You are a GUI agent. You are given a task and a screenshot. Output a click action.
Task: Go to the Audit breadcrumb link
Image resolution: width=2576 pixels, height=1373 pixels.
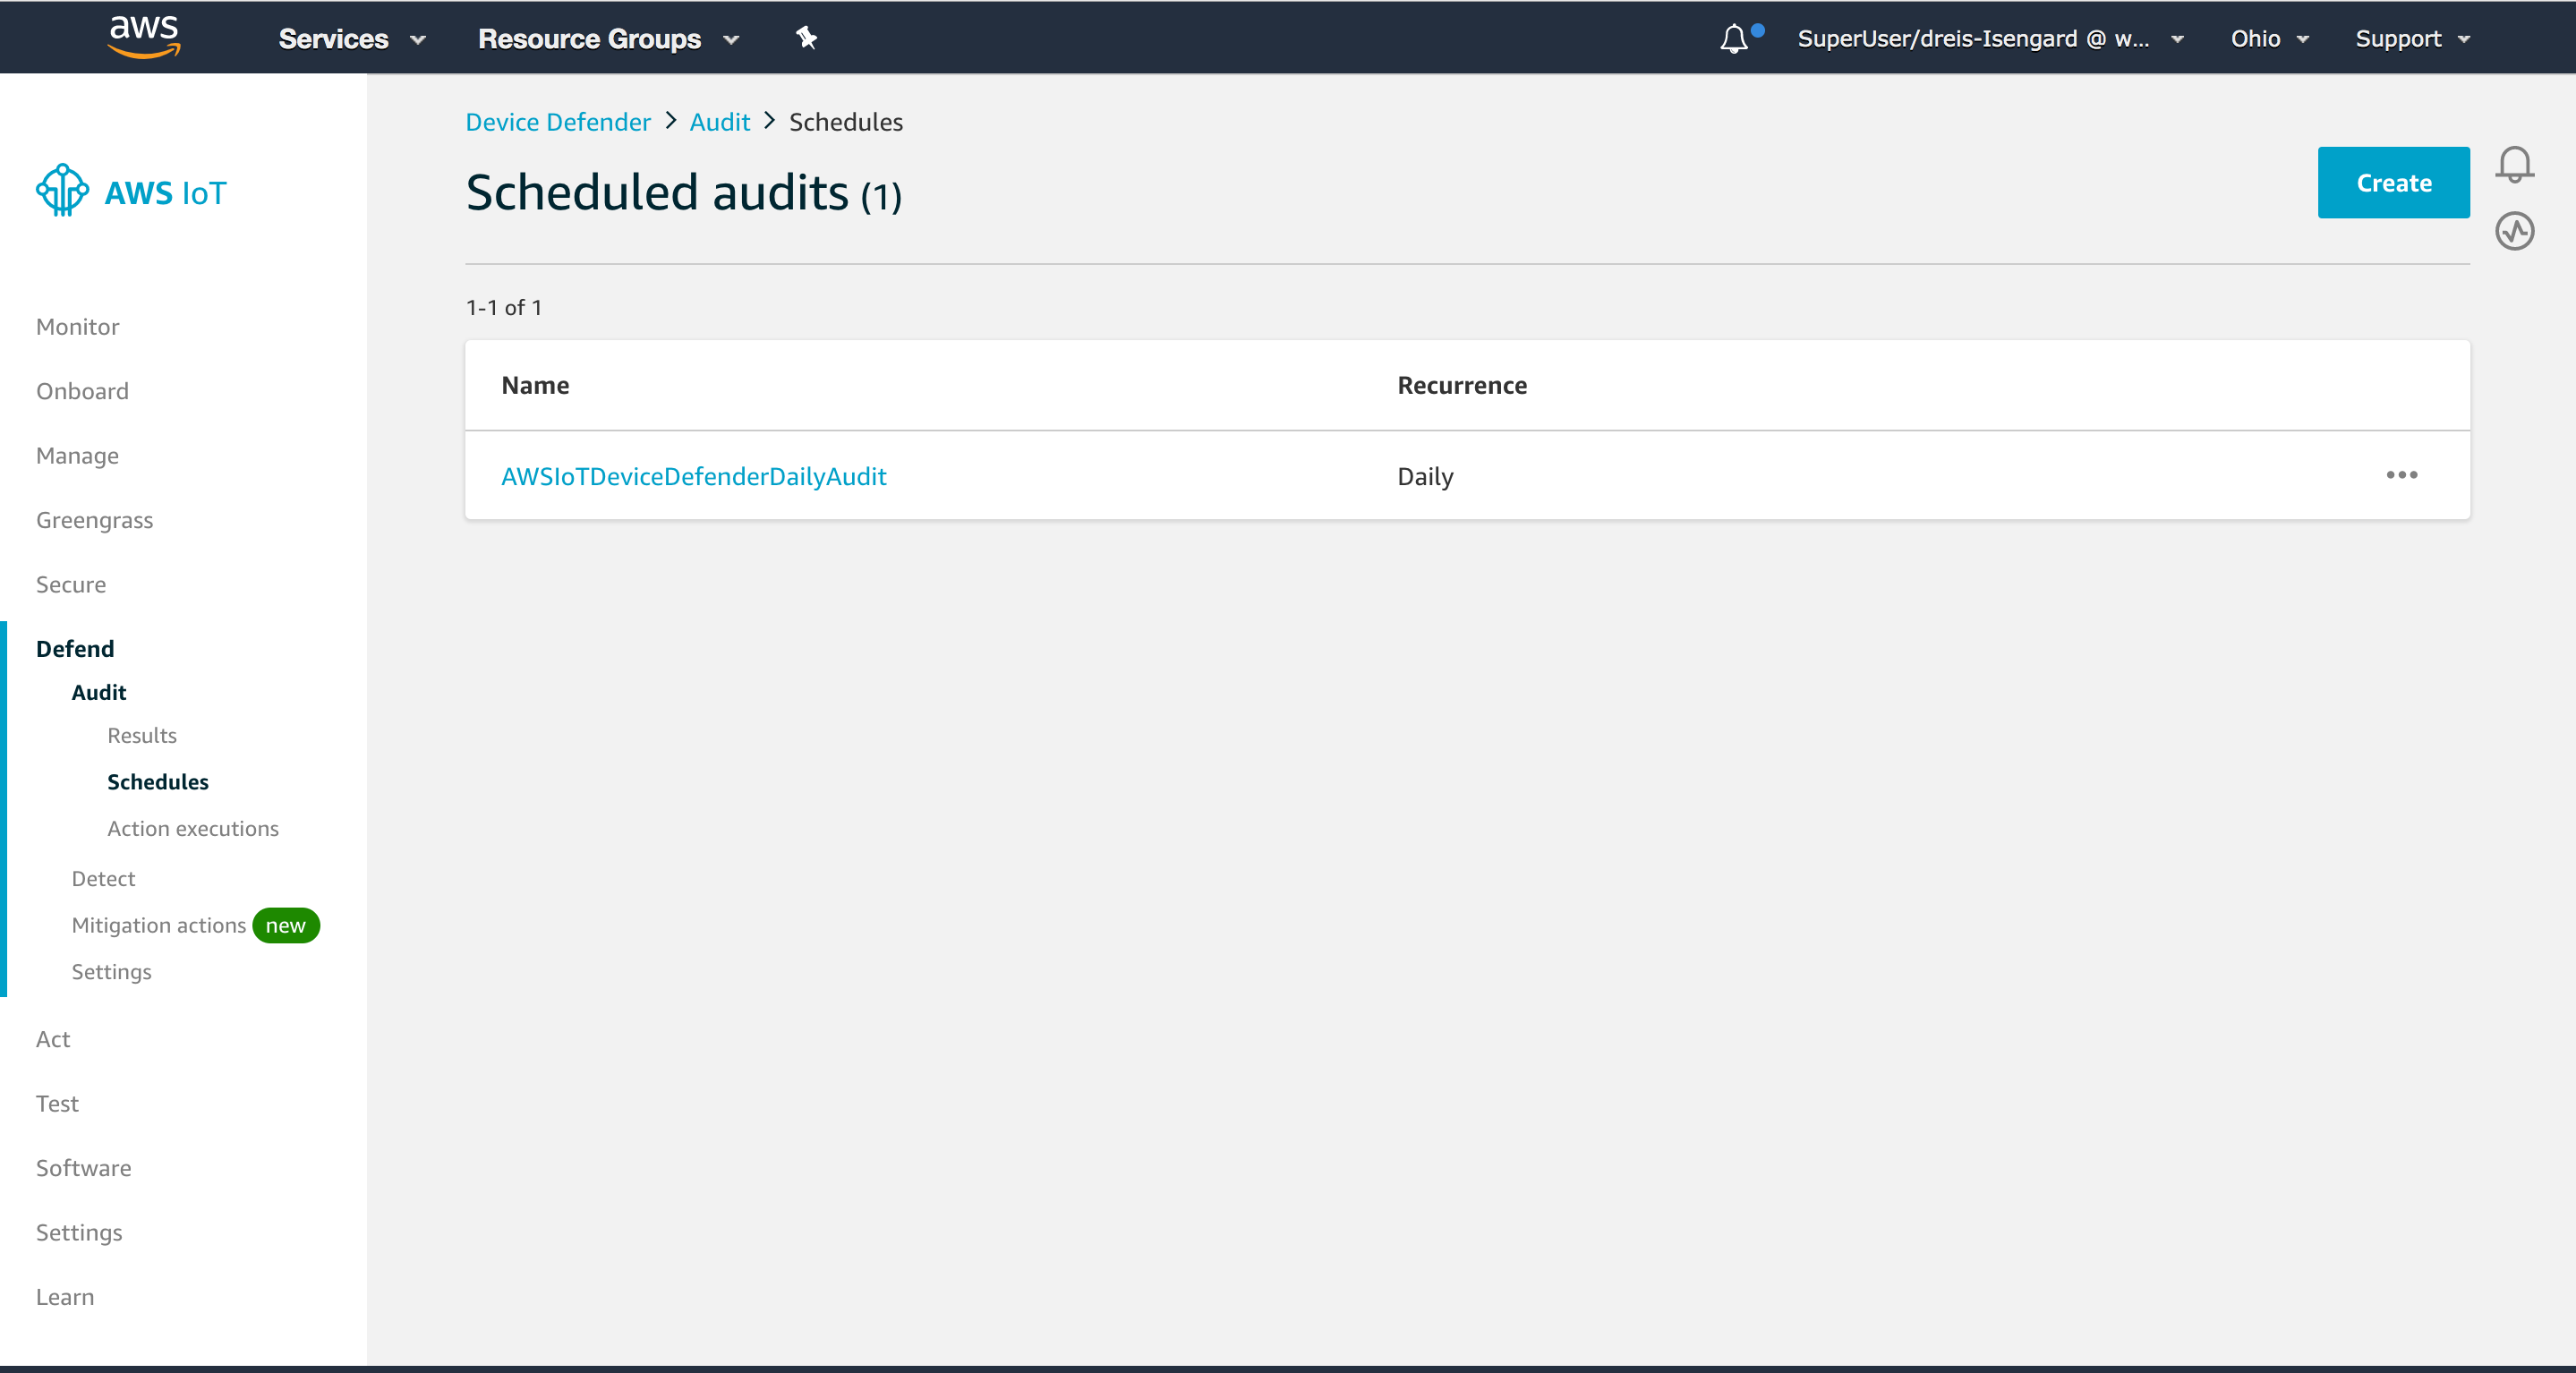click(719, 122)
